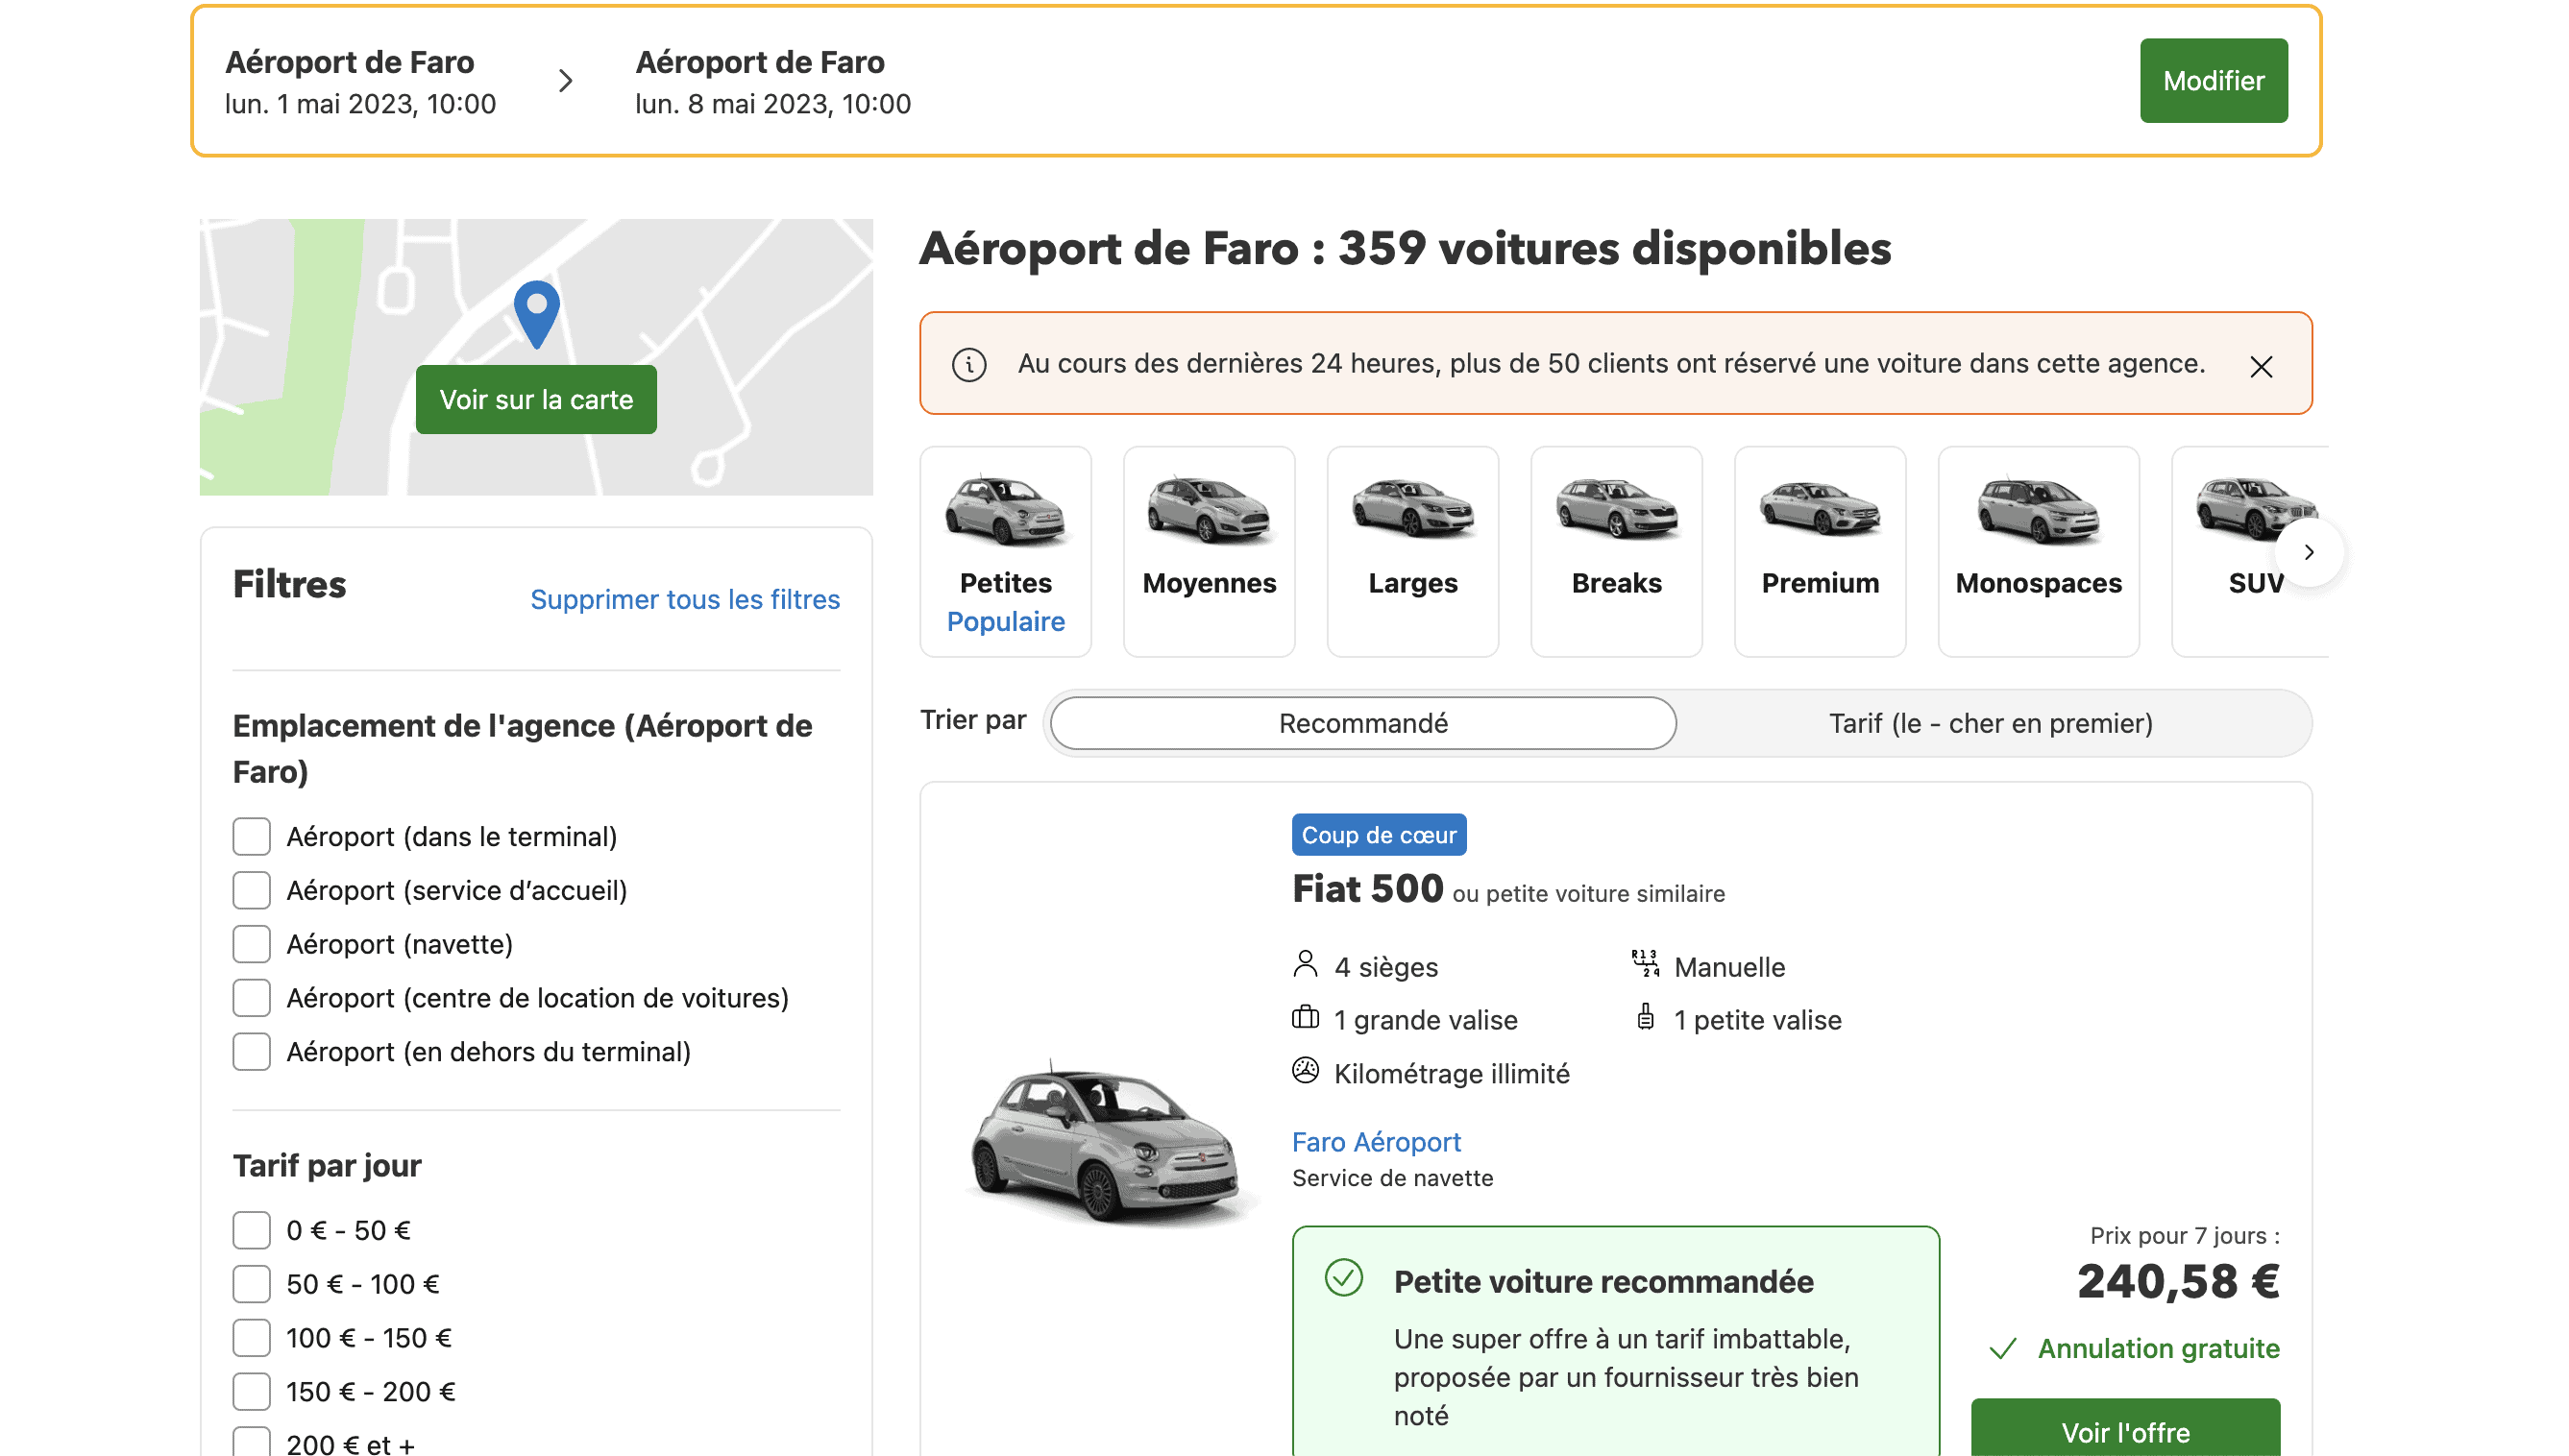Check the 150 € - 200 € price filter
The image size is (2569, 1456).
251,1392
